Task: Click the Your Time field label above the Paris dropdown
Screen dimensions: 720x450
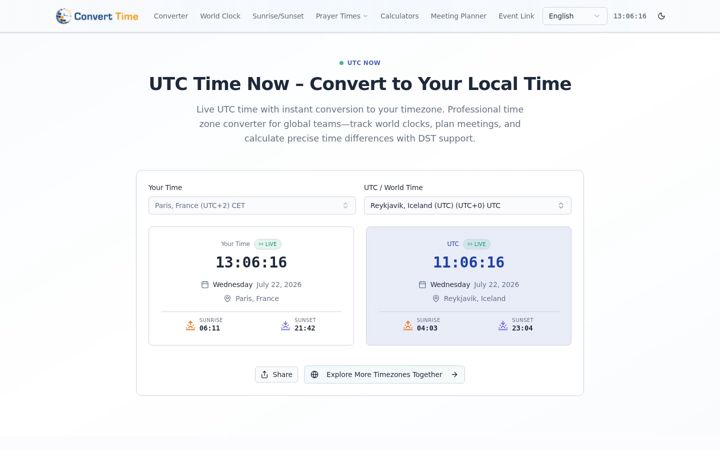Action: (x=165, y=187)
